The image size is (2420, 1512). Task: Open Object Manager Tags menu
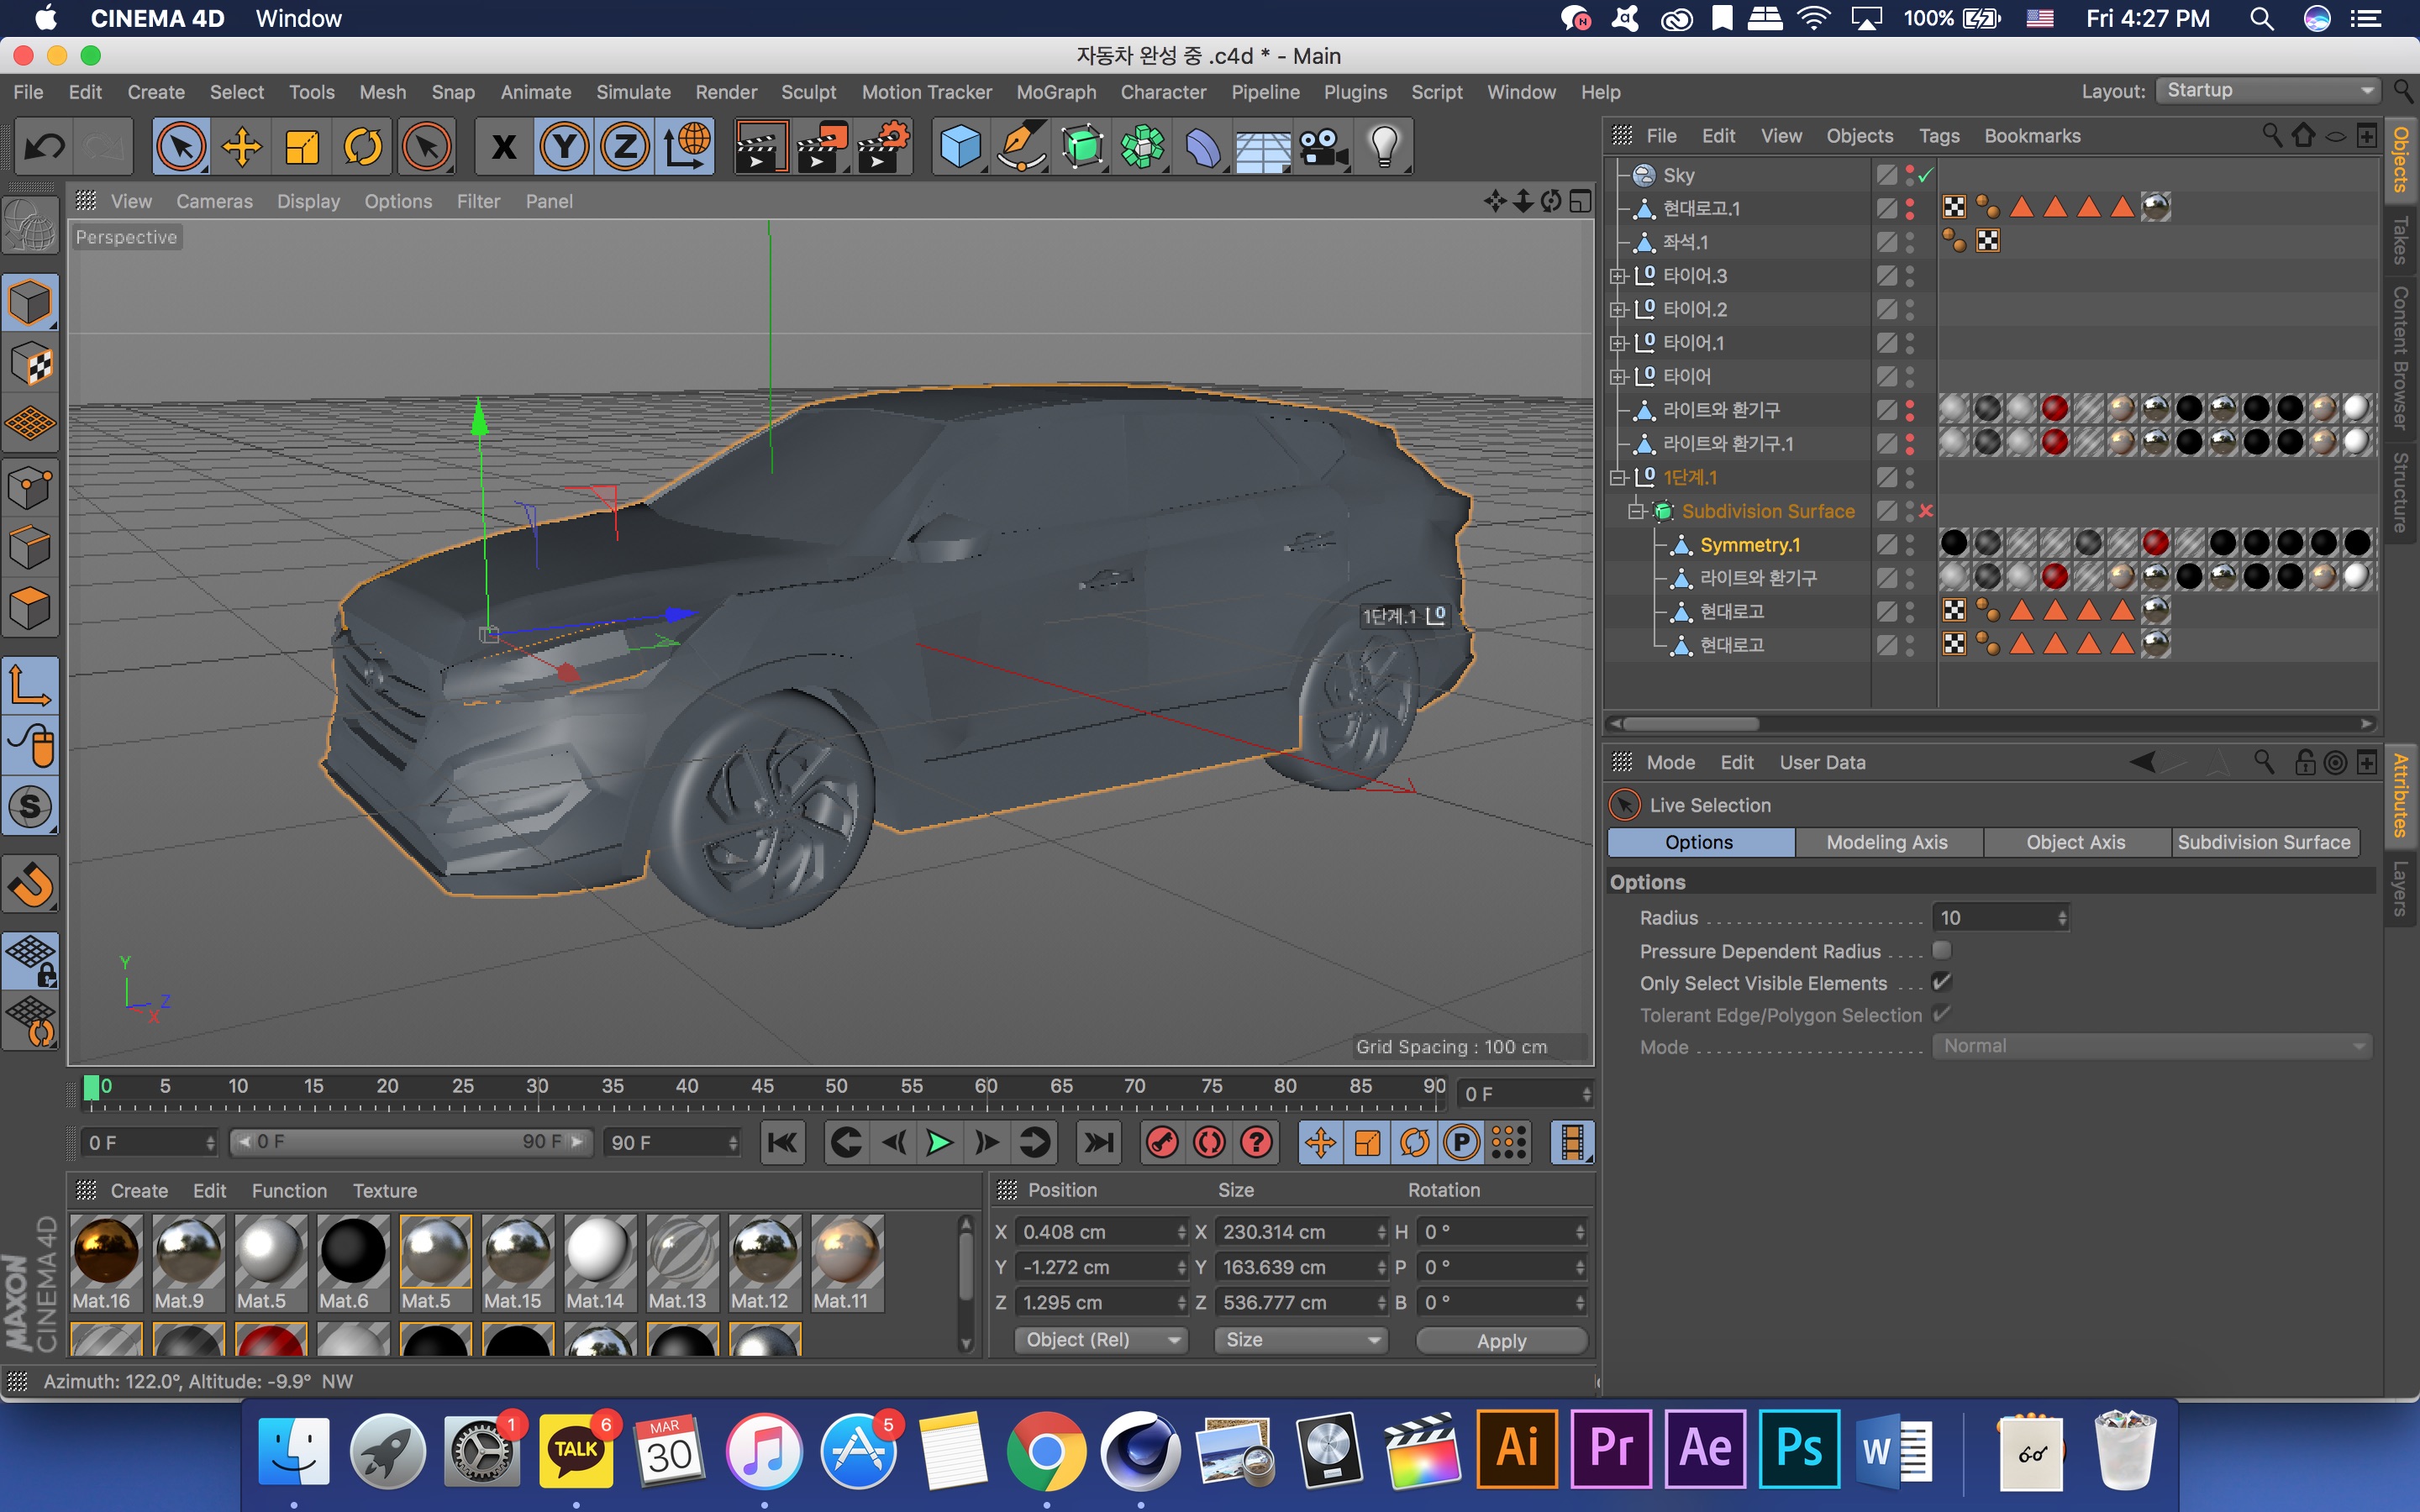(1939, 136)
